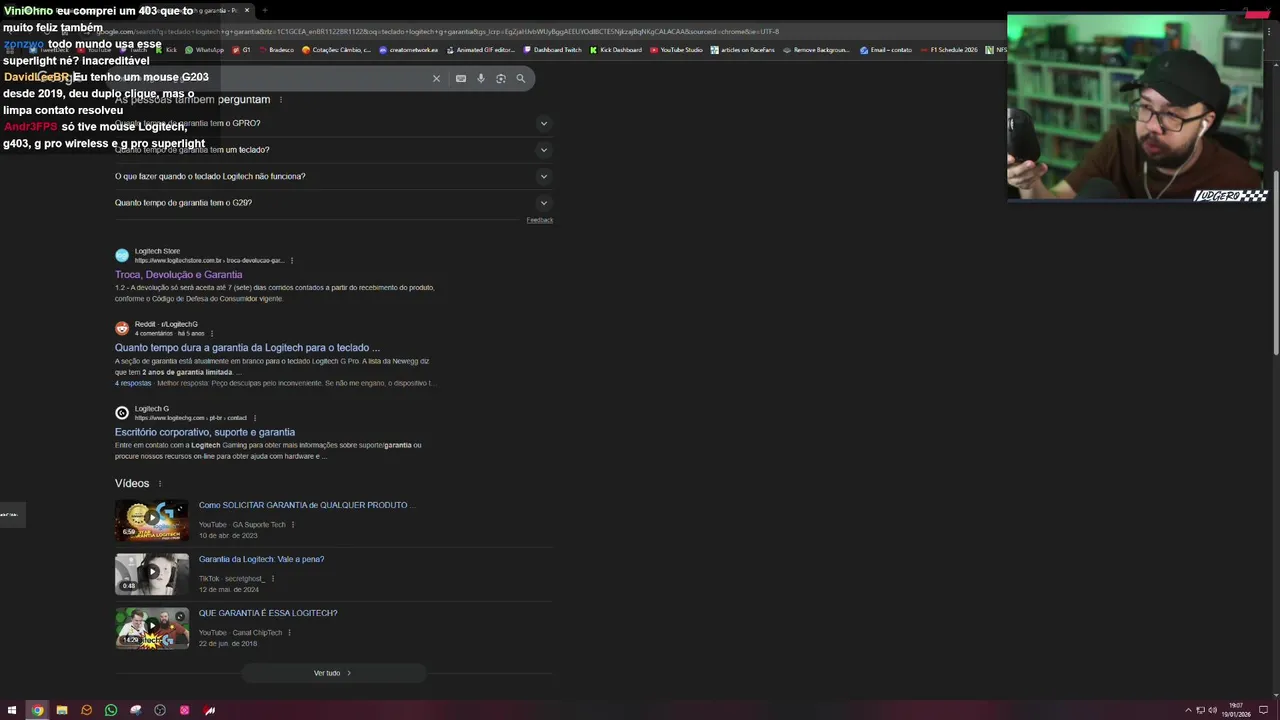
Task: Open File Explorer from the taskbar
Action: (x=62, y=710)
